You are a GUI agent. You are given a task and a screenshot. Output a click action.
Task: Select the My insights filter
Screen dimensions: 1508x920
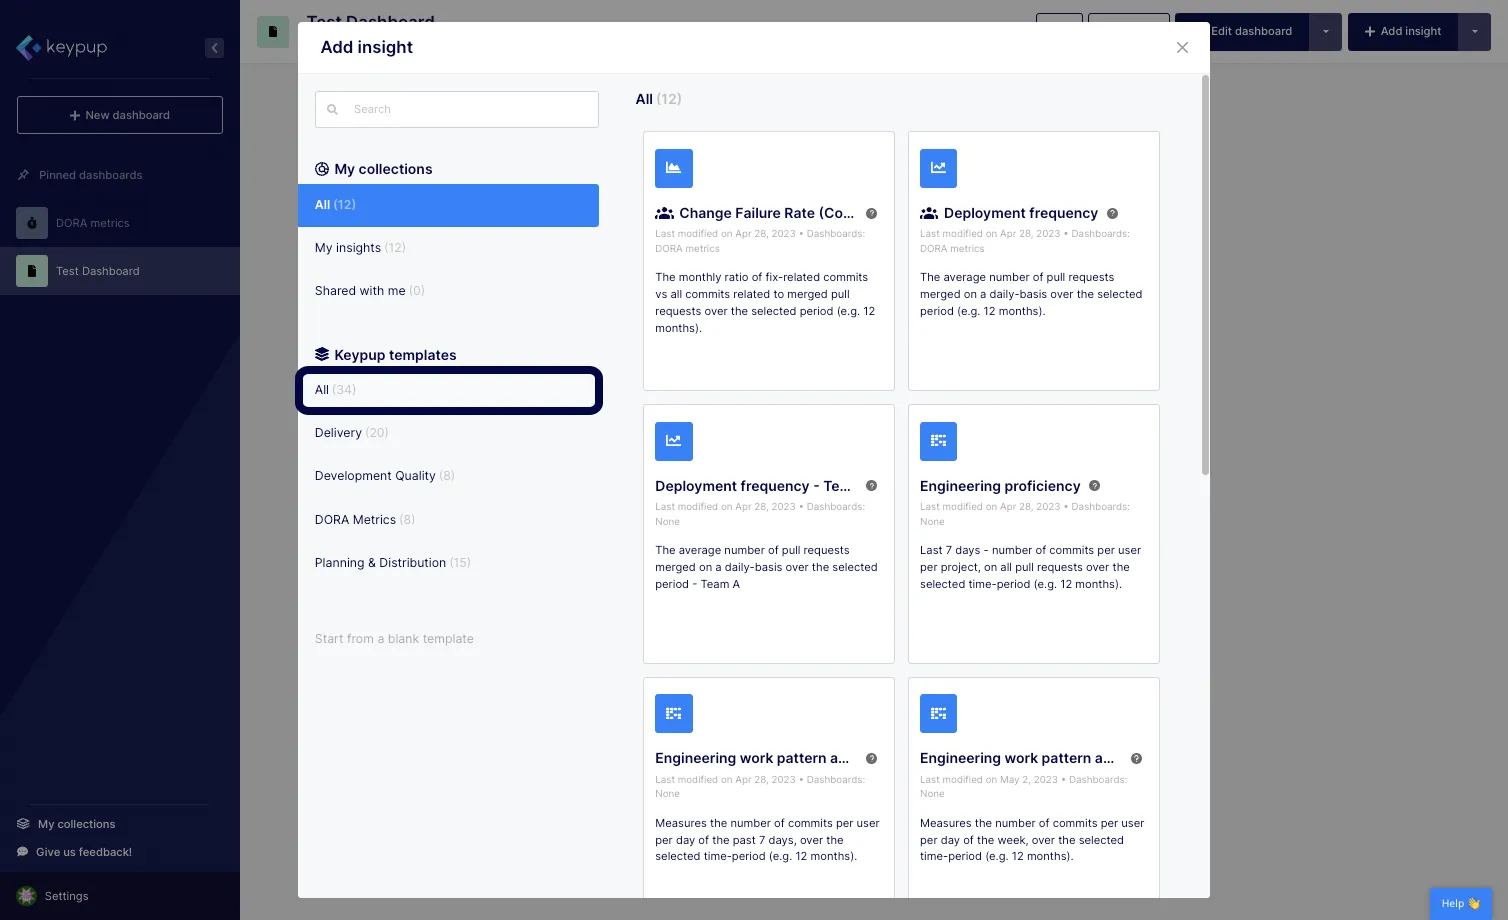[346, 247]
